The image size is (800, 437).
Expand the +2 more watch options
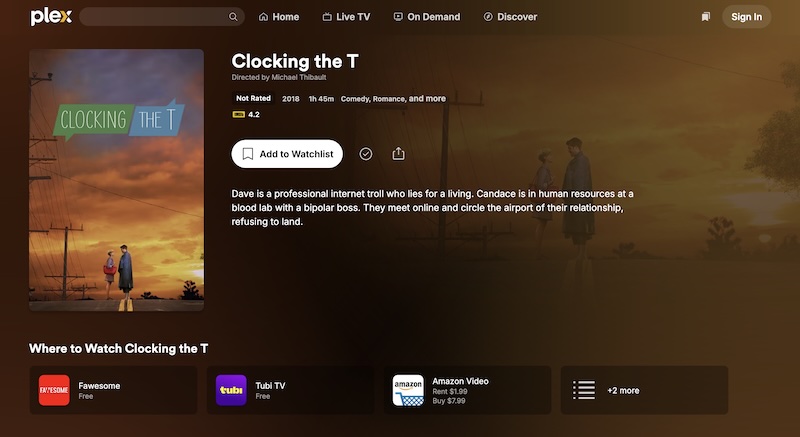[644, 390]
